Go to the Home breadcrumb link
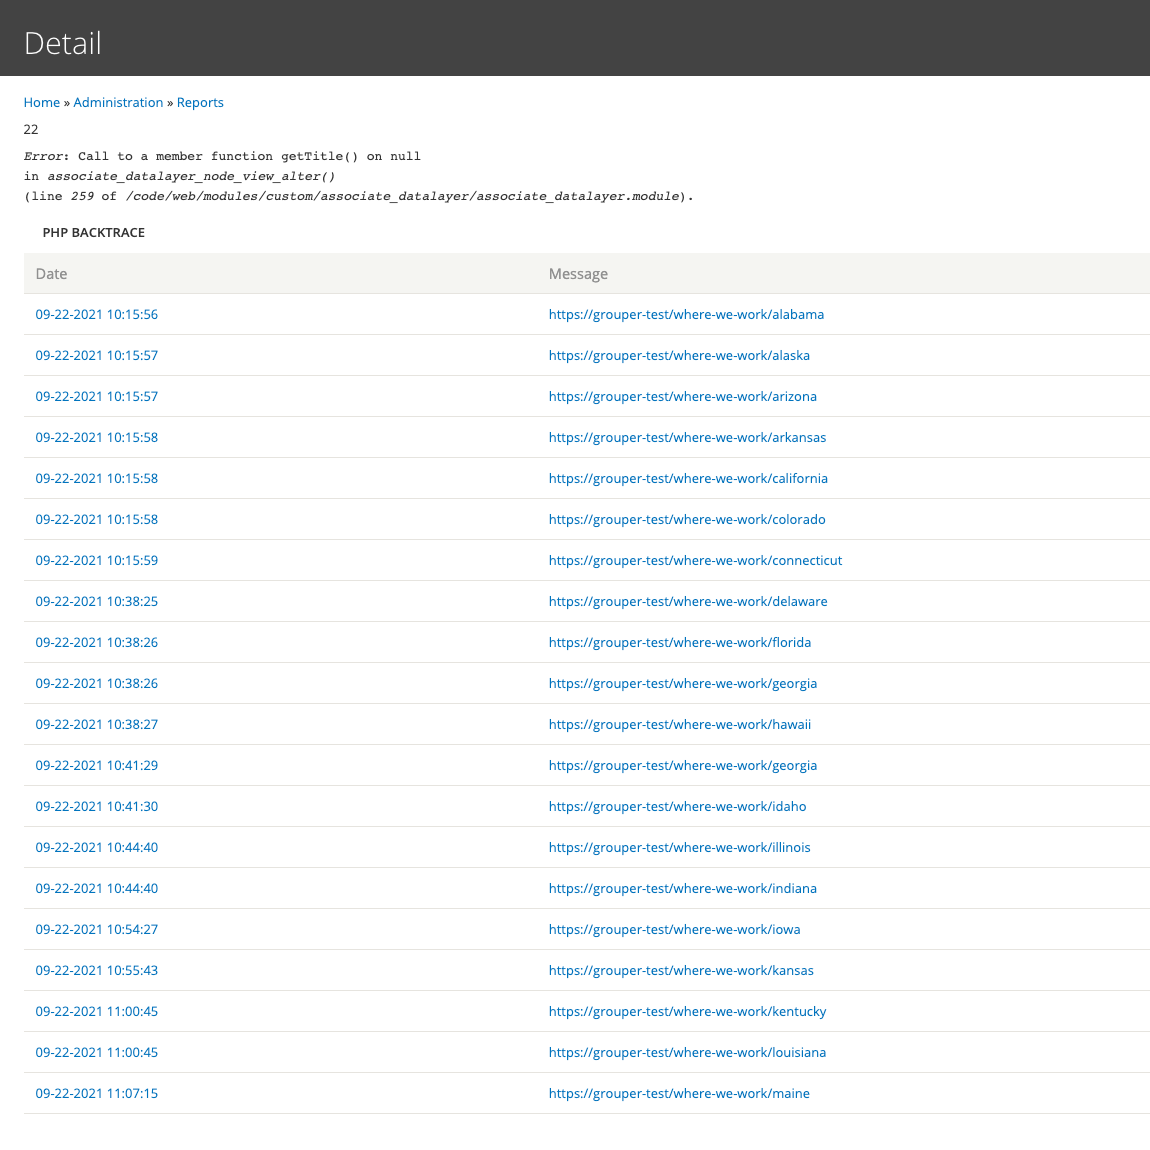This screenshot has height=1150, width=1150. 42,103
